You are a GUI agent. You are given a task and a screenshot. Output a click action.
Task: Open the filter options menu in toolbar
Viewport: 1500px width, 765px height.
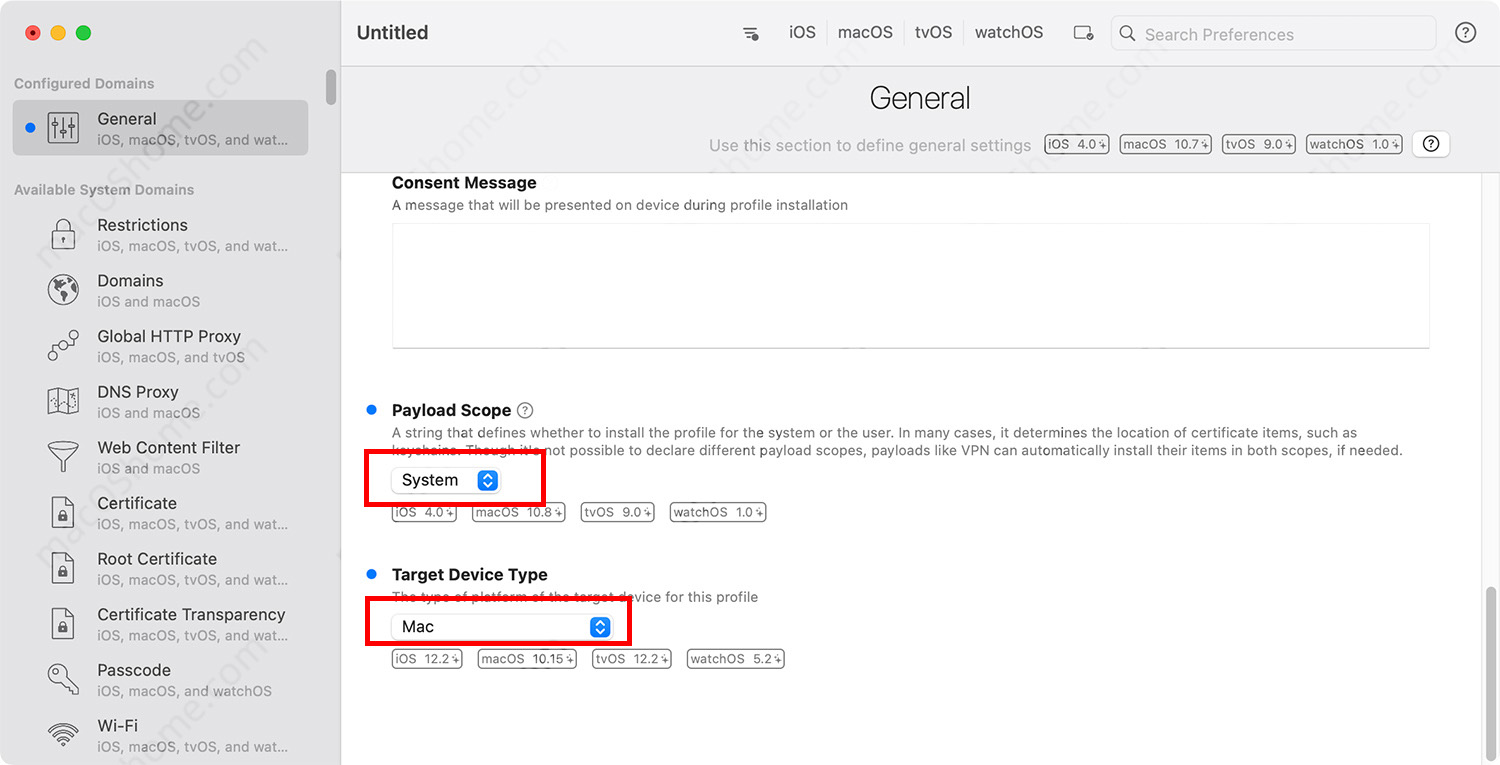pyautogui.click(x=750, y=33)
